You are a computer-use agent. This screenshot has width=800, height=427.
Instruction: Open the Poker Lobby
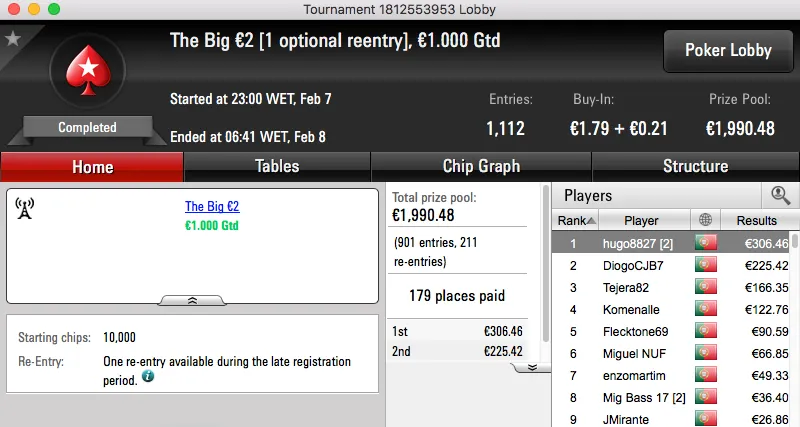(x=726, y=50)
